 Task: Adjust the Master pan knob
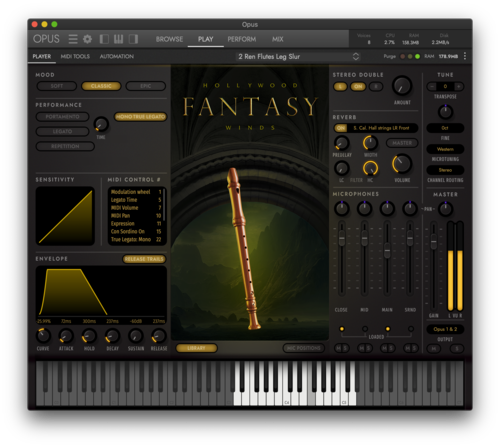(x=445, y=209)
